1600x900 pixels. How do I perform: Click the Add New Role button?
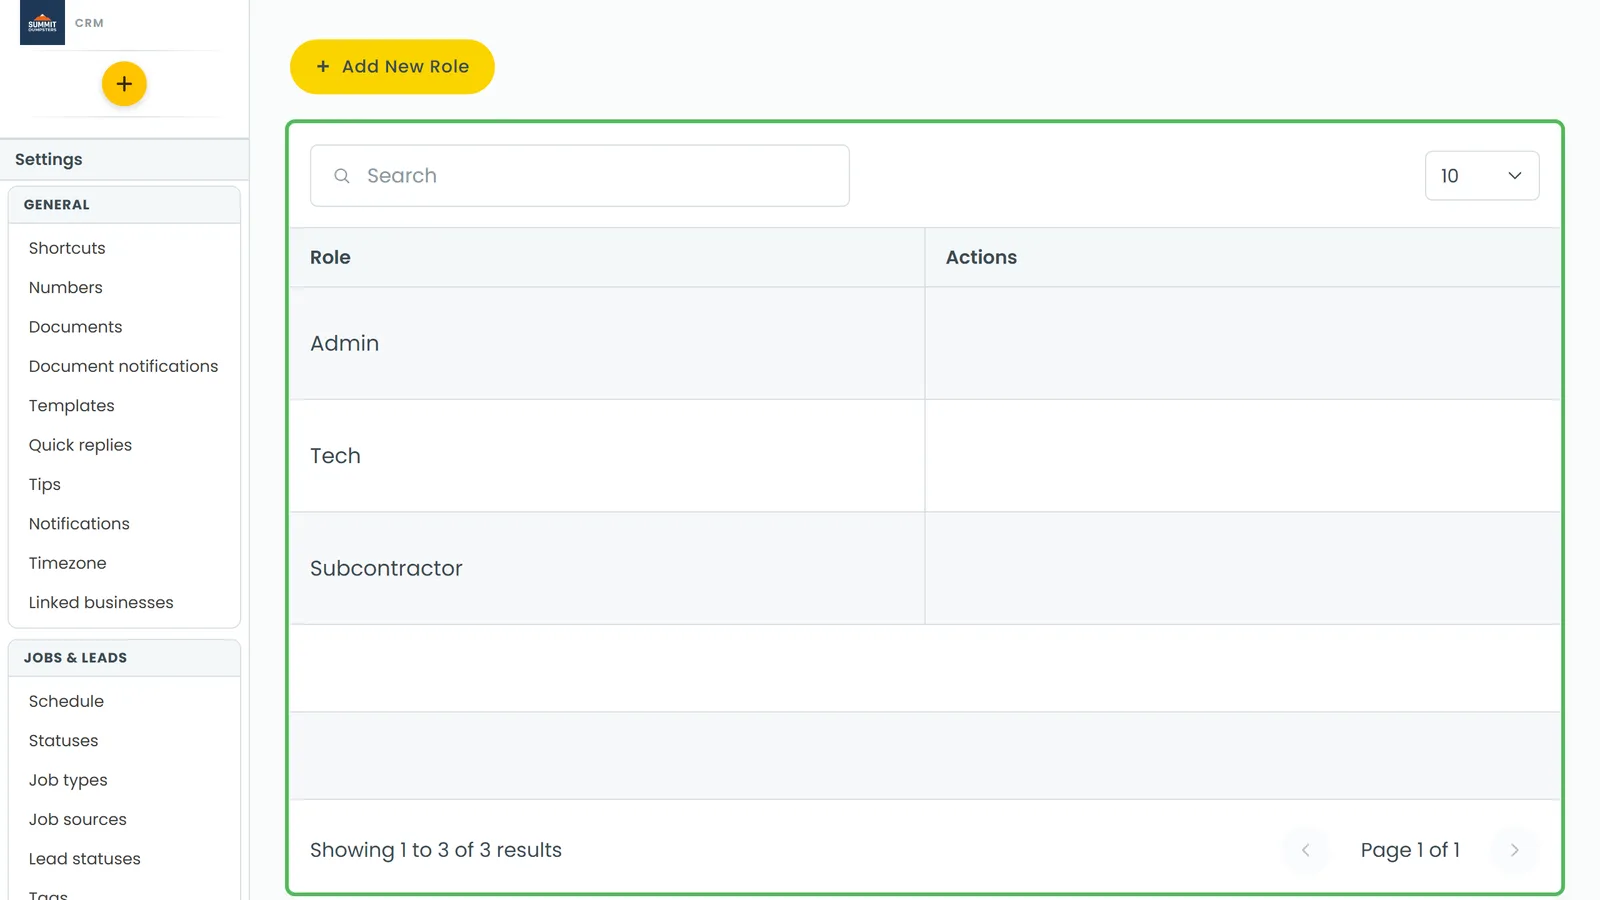point(392,67)
